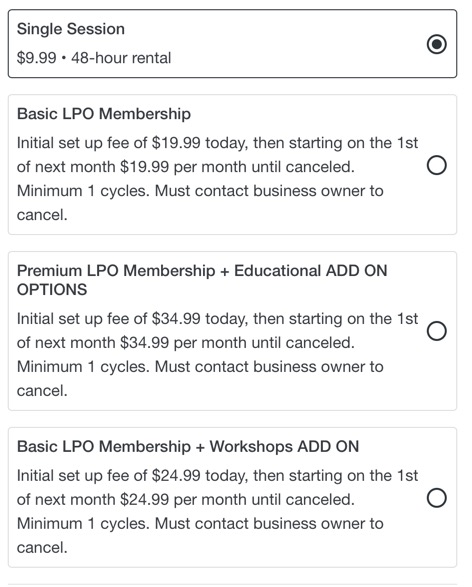Choose the Basic LPO Membership radio button
Viewport: 472px width, 587px height.
[x=436, y=165]
